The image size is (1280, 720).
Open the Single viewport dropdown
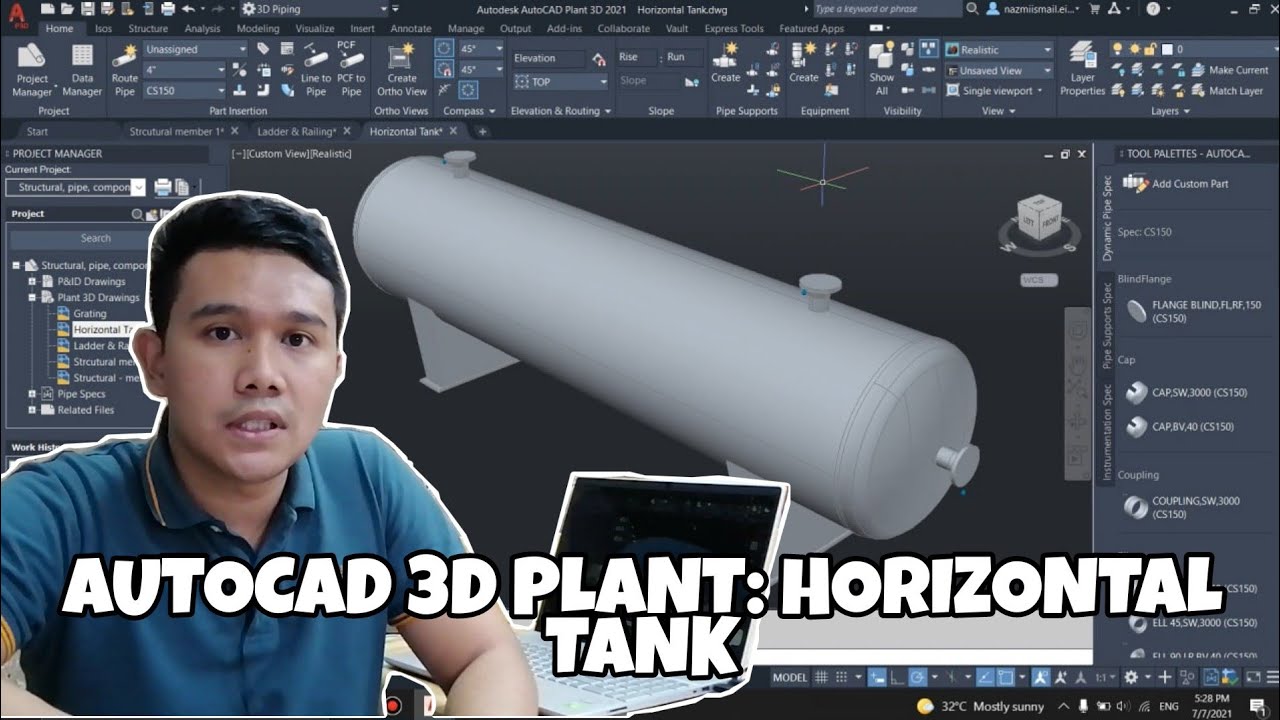pos(995,91)
